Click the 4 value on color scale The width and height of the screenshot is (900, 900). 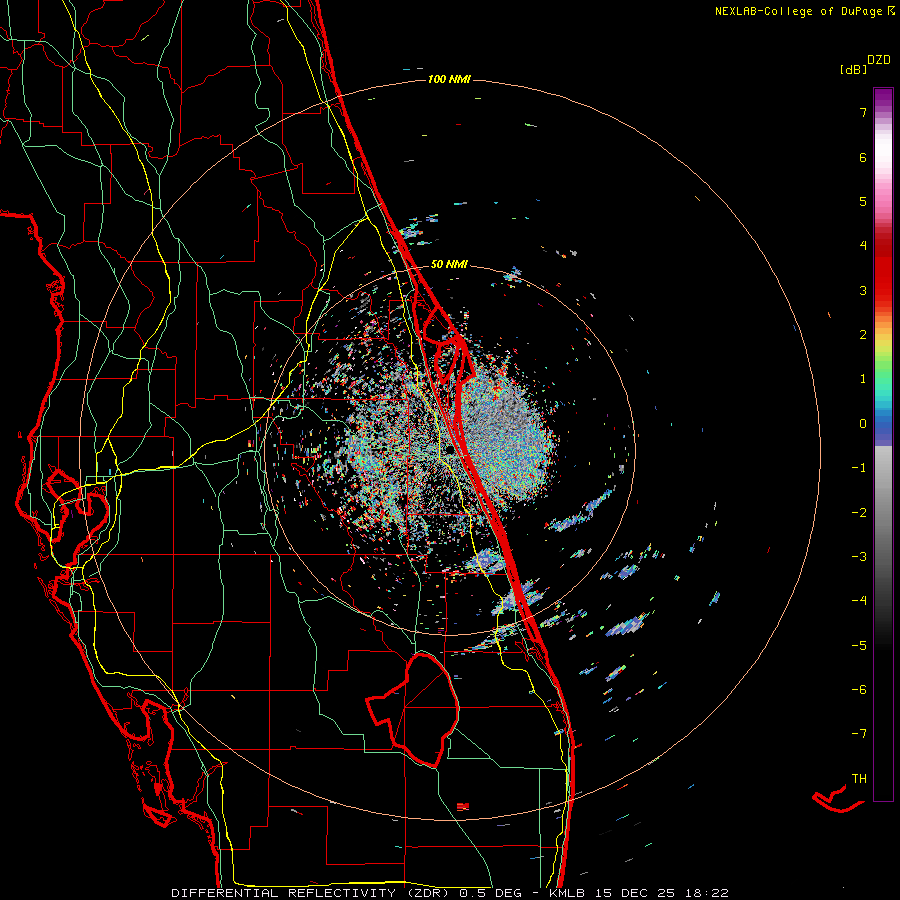click(863, 246)
